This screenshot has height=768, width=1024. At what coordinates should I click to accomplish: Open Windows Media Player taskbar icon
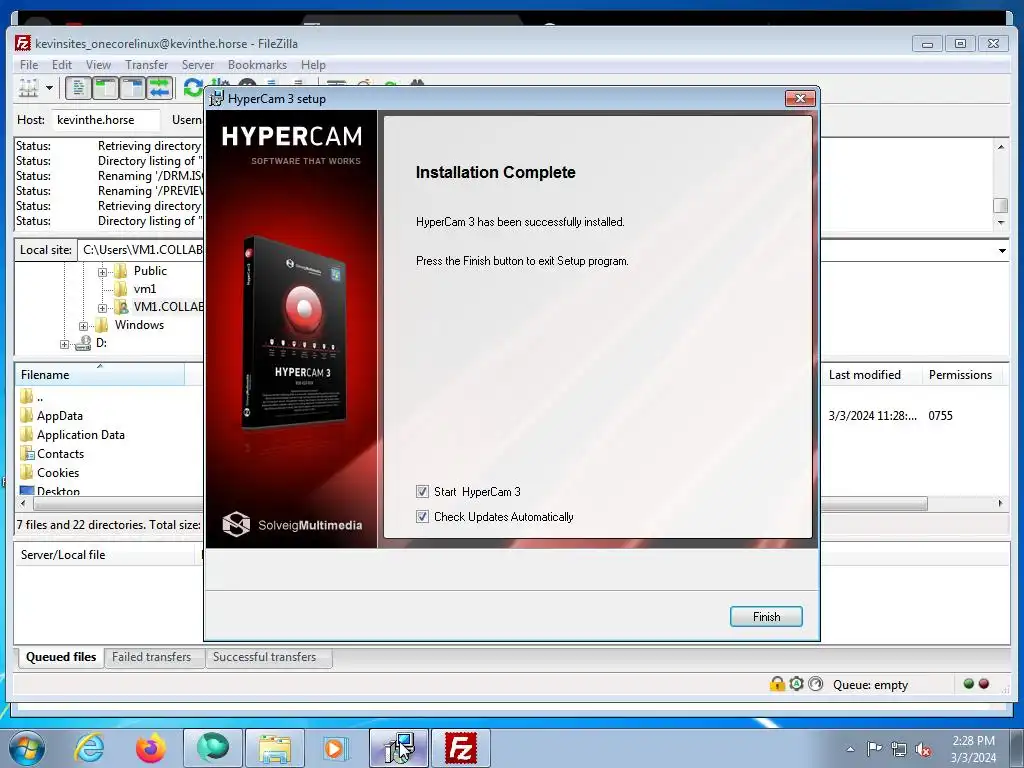[x=336, y=748]
